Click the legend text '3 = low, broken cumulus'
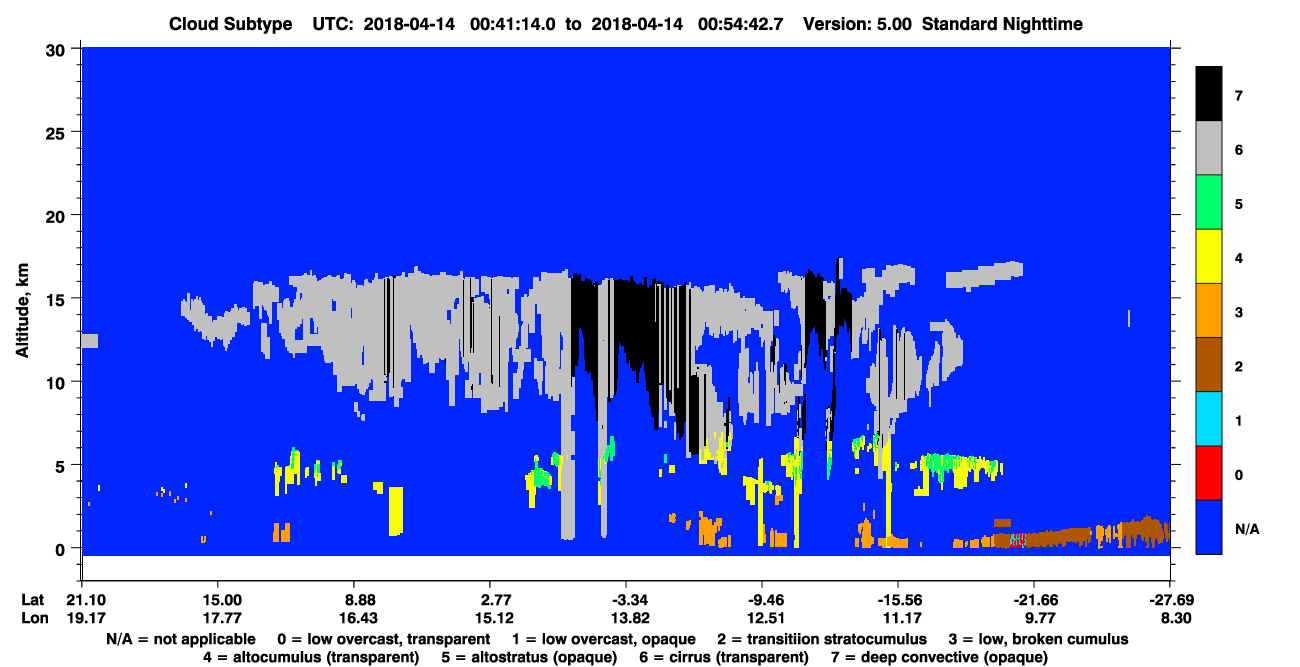Screen dimensions: 1300x667 (x=1038, y=639)
